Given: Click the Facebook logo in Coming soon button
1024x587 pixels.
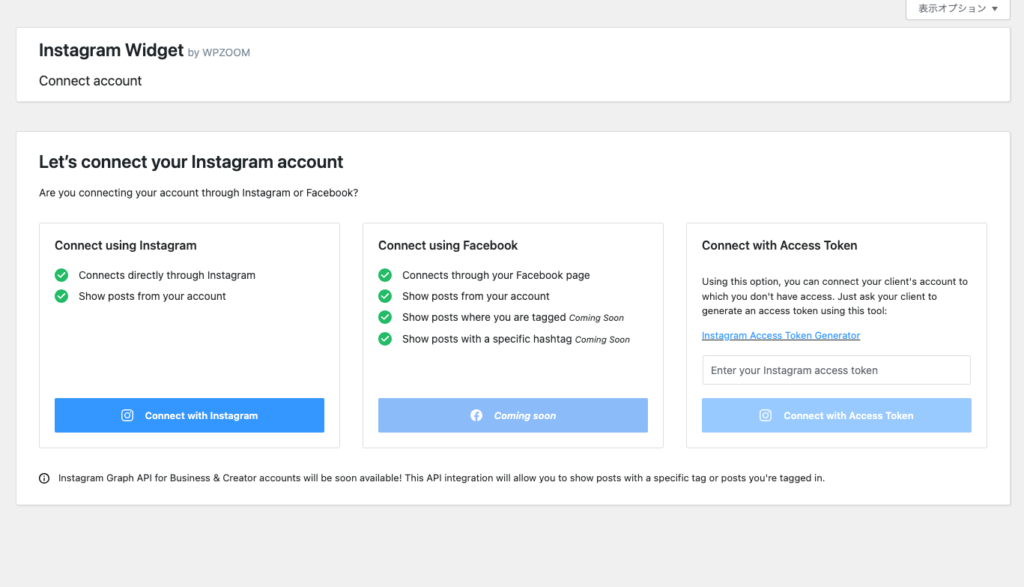Looking at the screenshot, I should pos(477,416).
